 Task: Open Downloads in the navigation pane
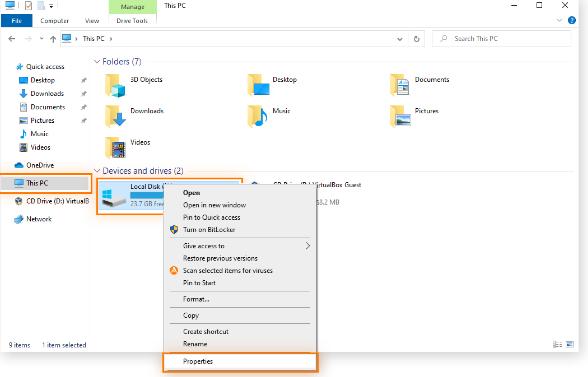pyautogui.click(x=42, y=93)
